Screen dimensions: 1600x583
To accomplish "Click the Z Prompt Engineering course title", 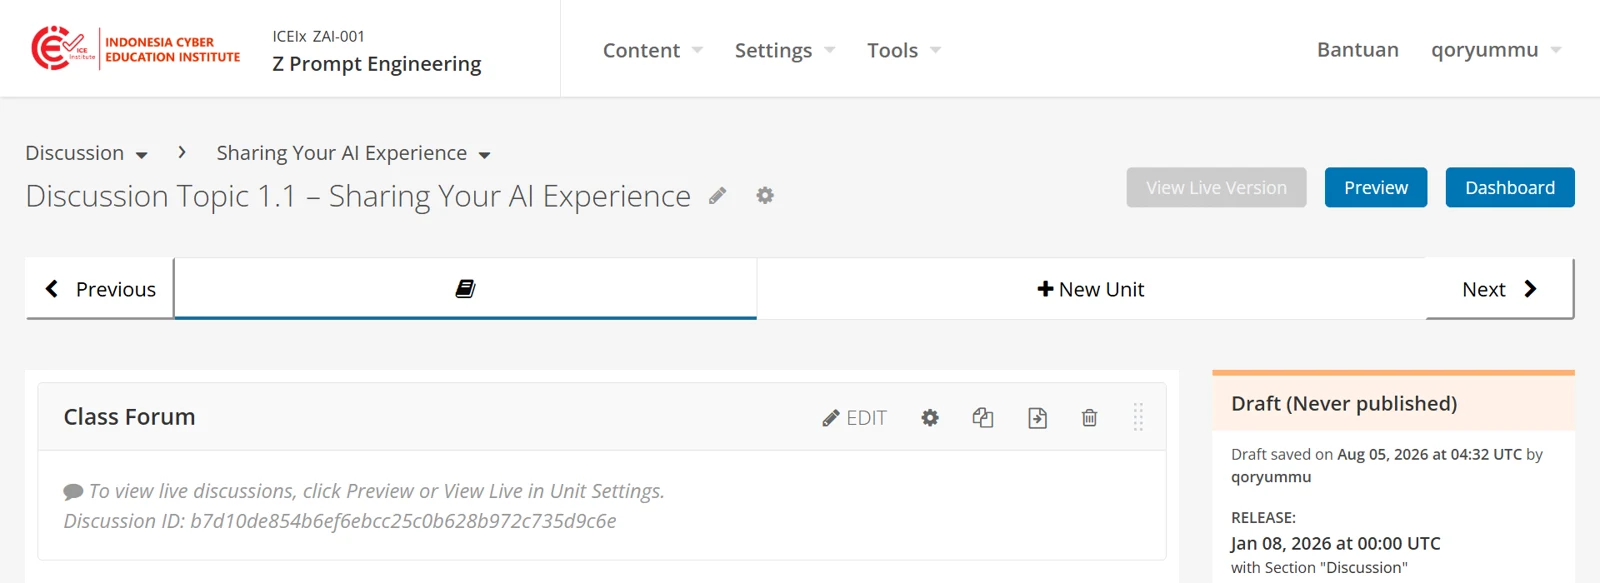I will tap(377, 64).
